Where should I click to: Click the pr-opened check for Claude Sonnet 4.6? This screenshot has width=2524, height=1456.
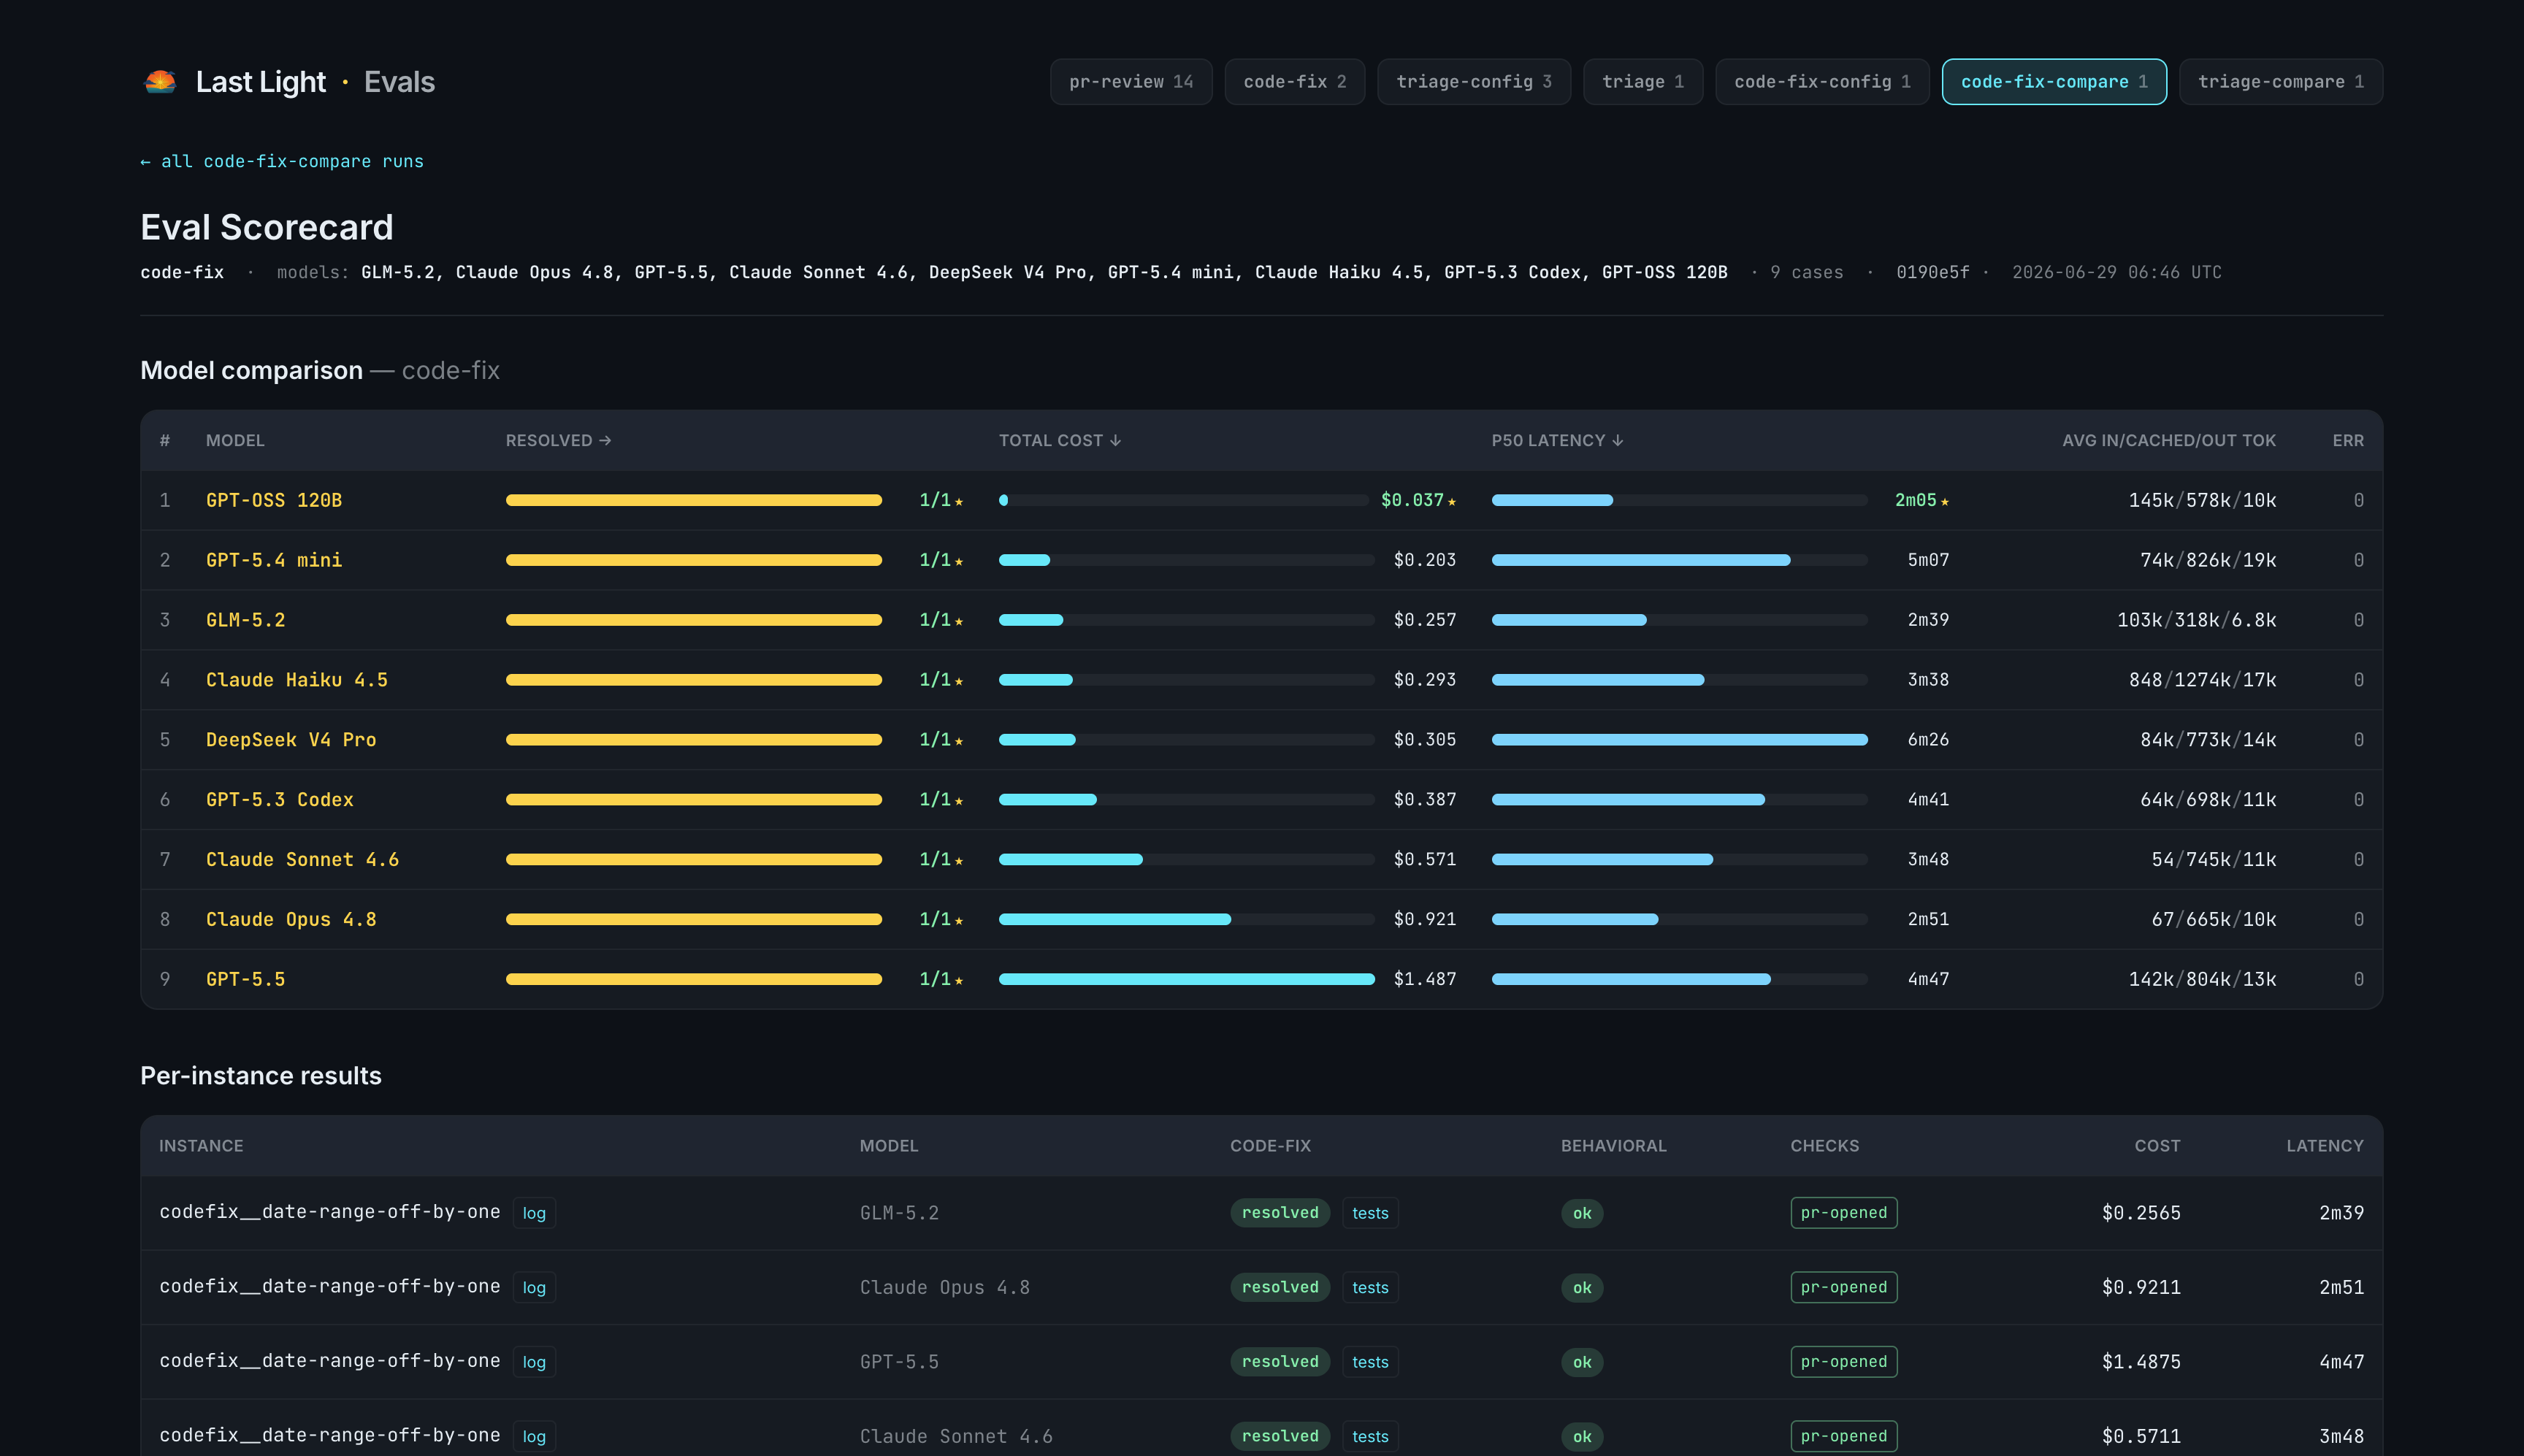click(1844, 1437)
